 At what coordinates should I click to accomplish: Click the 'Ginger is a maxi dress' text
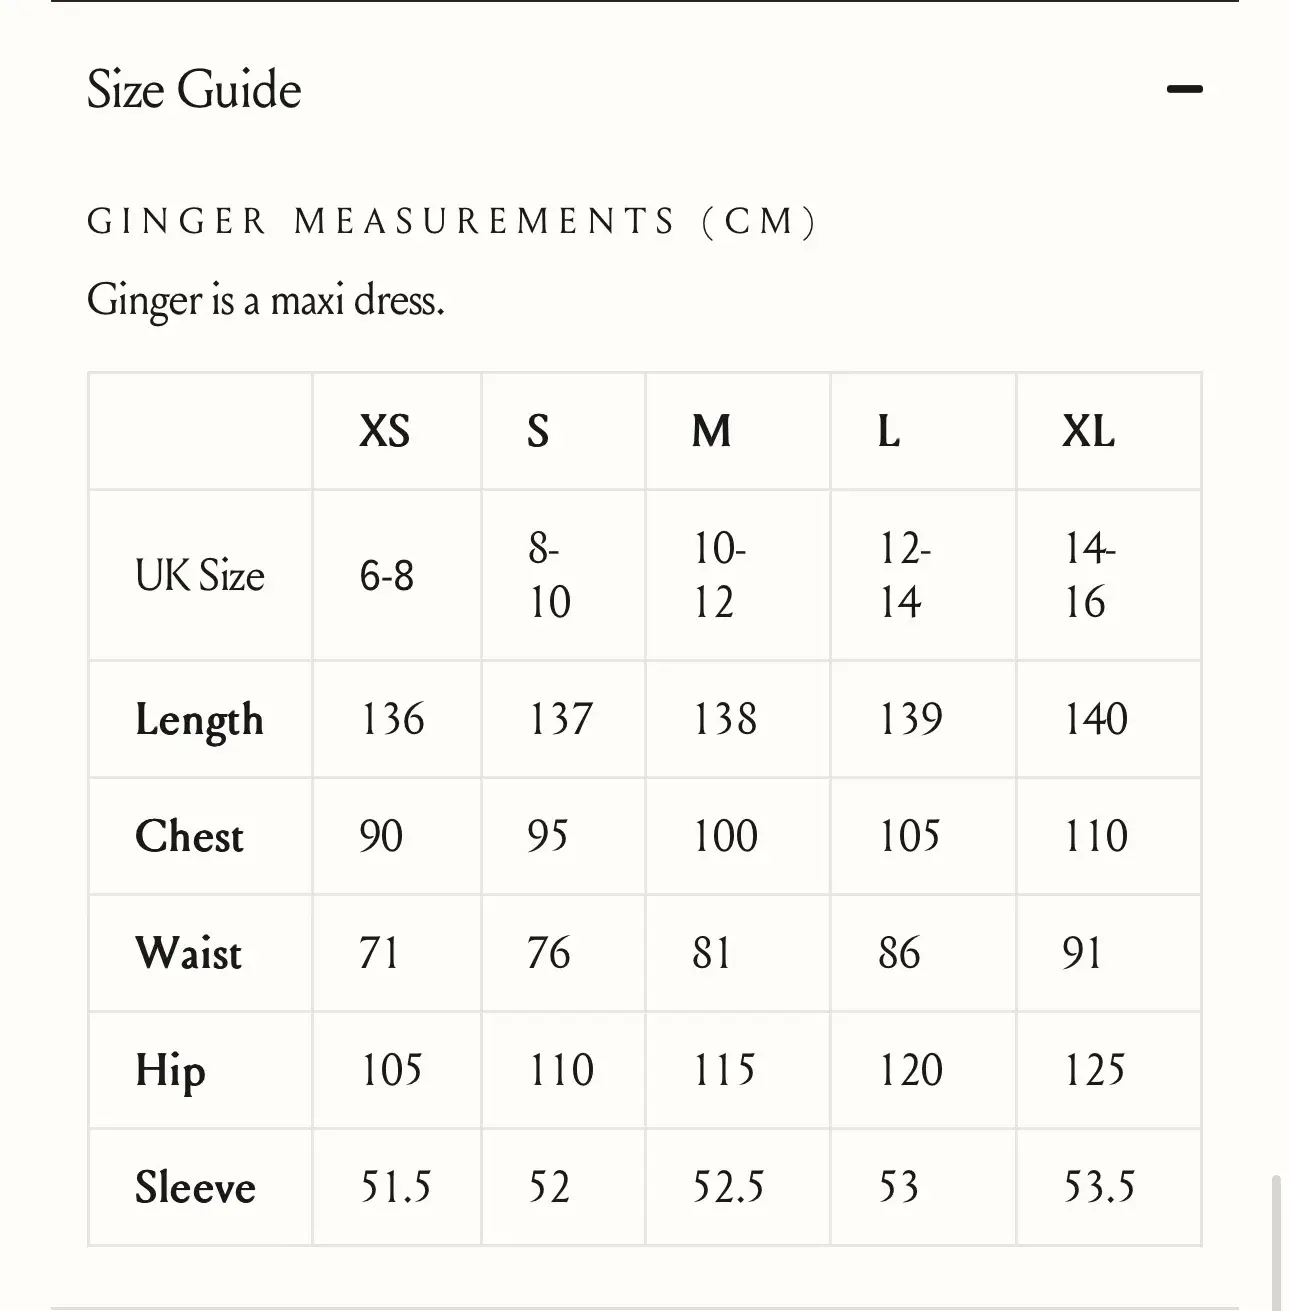pyautogui.click(x=266, y=300)
